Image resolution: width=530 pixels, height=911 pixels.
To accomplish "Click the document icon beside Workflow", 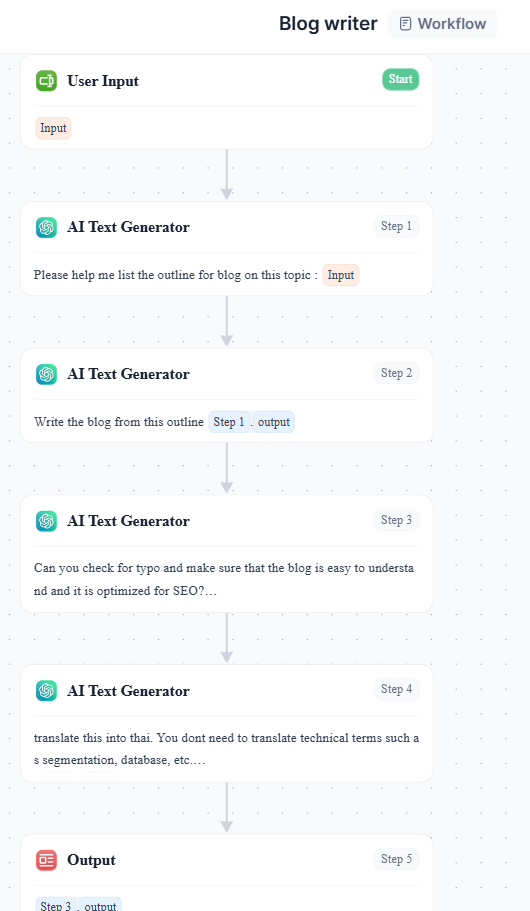I will 406,24.
